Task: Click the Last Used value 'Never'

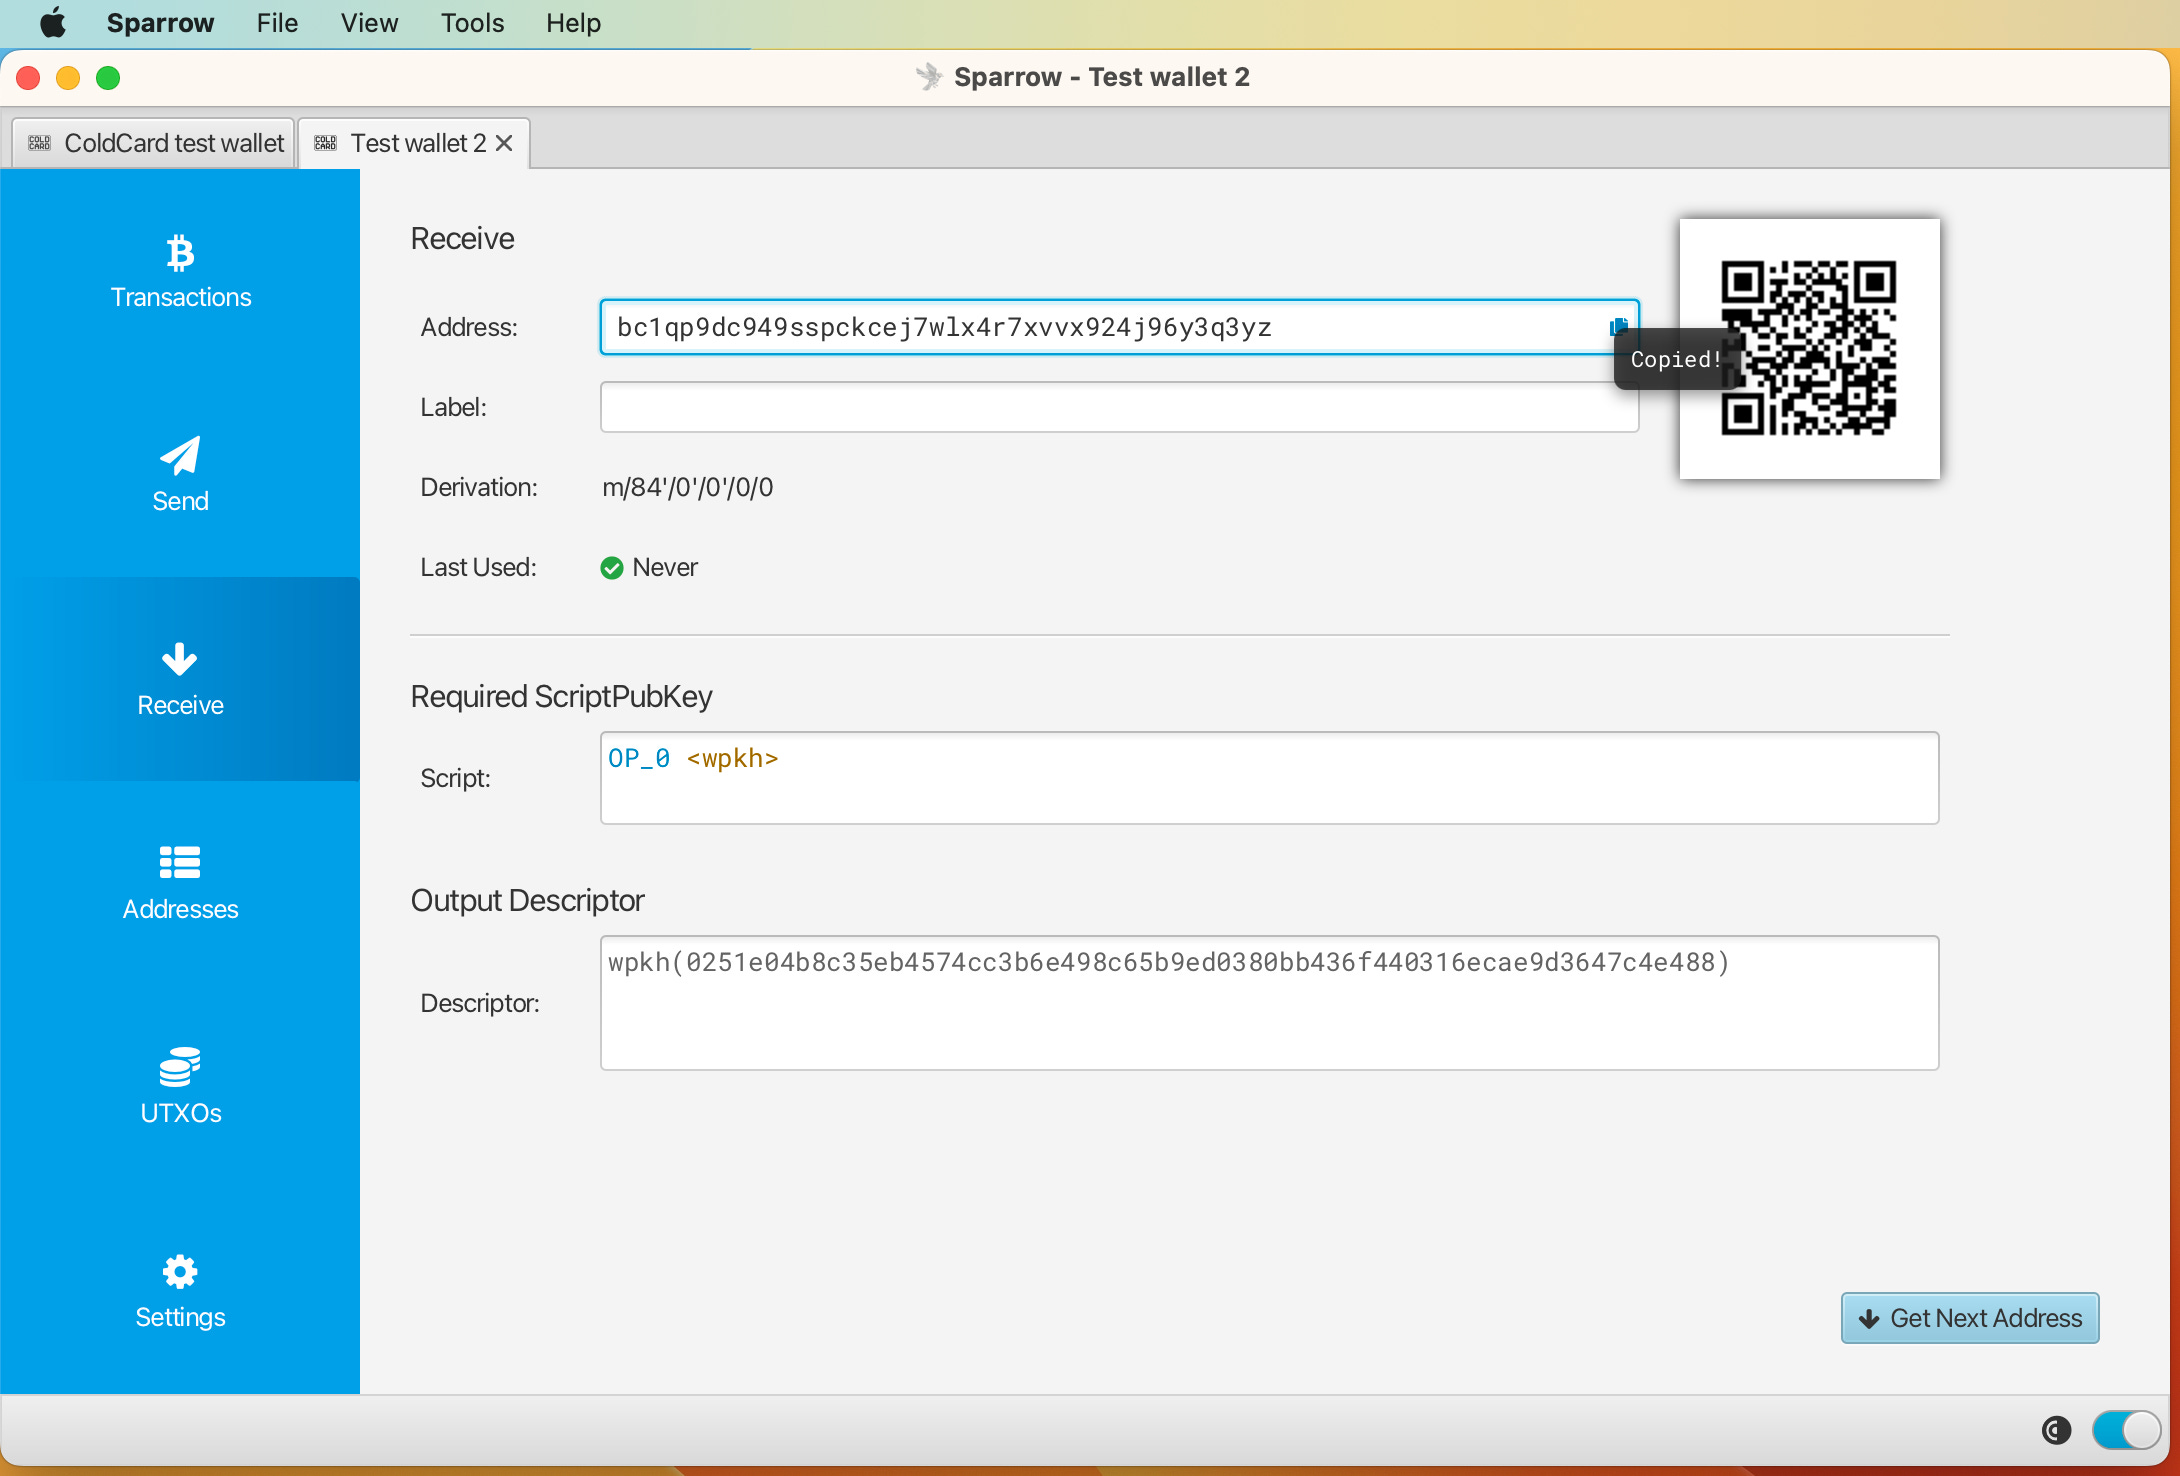Action: tap(665, 567)
